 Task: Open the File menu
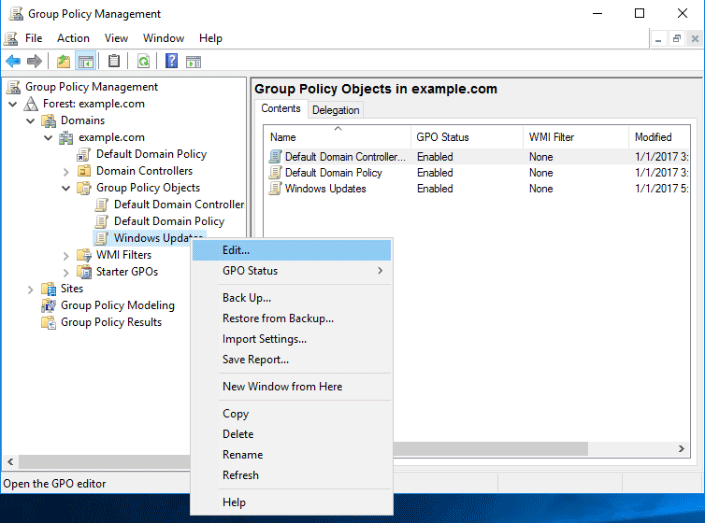coord(34,38)
